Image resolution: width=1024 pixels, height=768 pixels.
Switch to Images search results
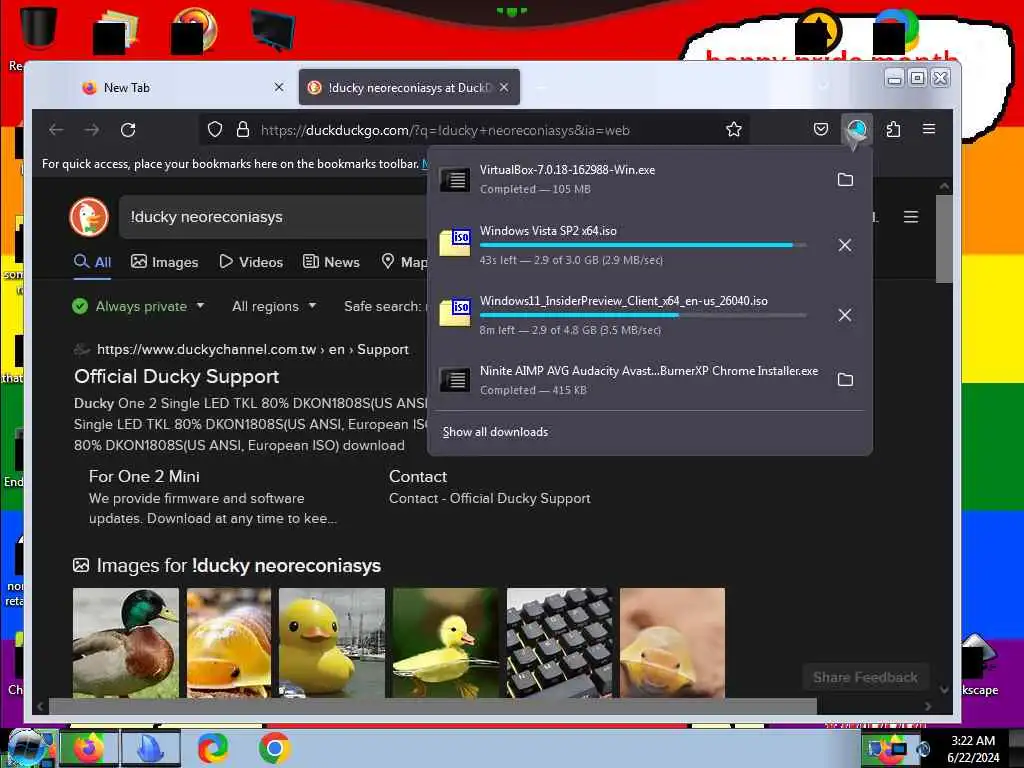(x=165, y=262)
